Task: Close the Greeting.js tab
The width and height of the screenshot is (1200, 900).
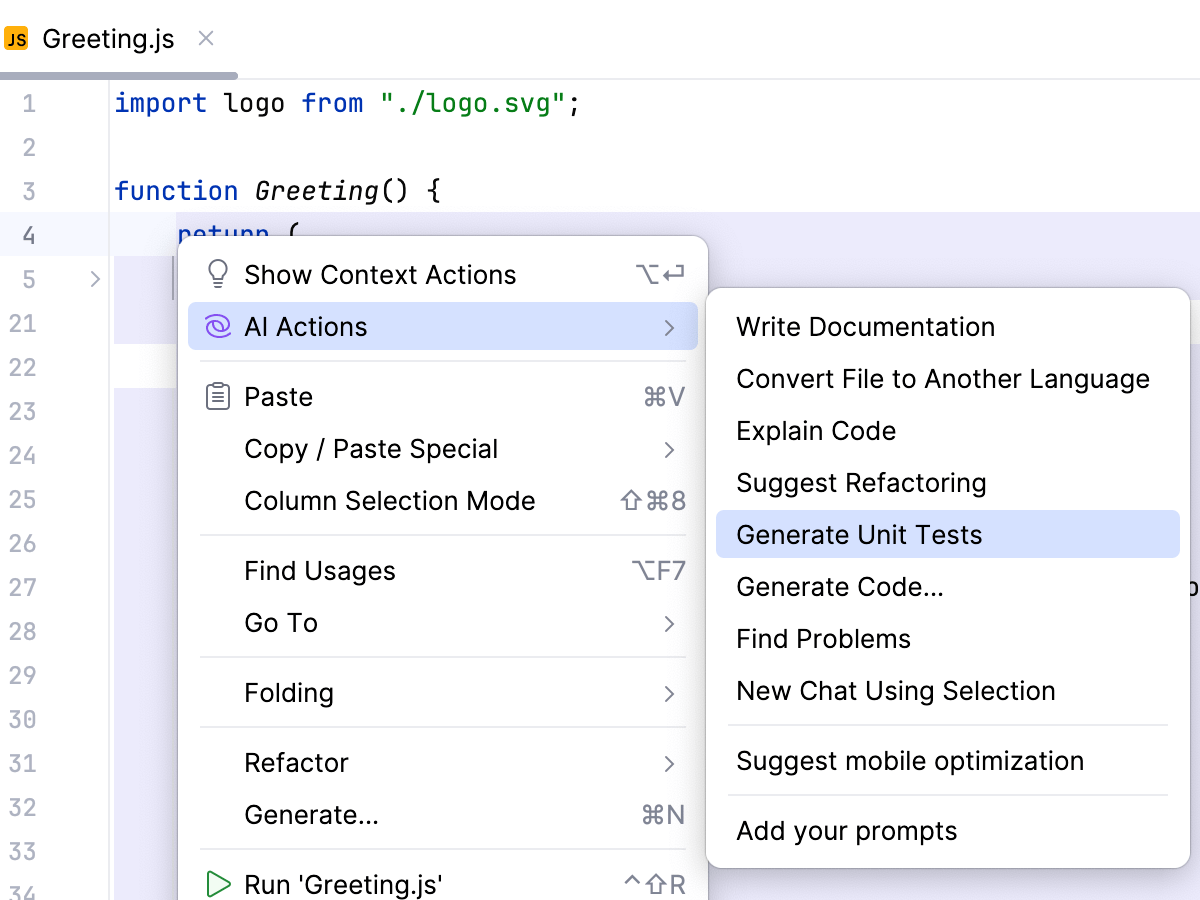Action: [205, 38]
